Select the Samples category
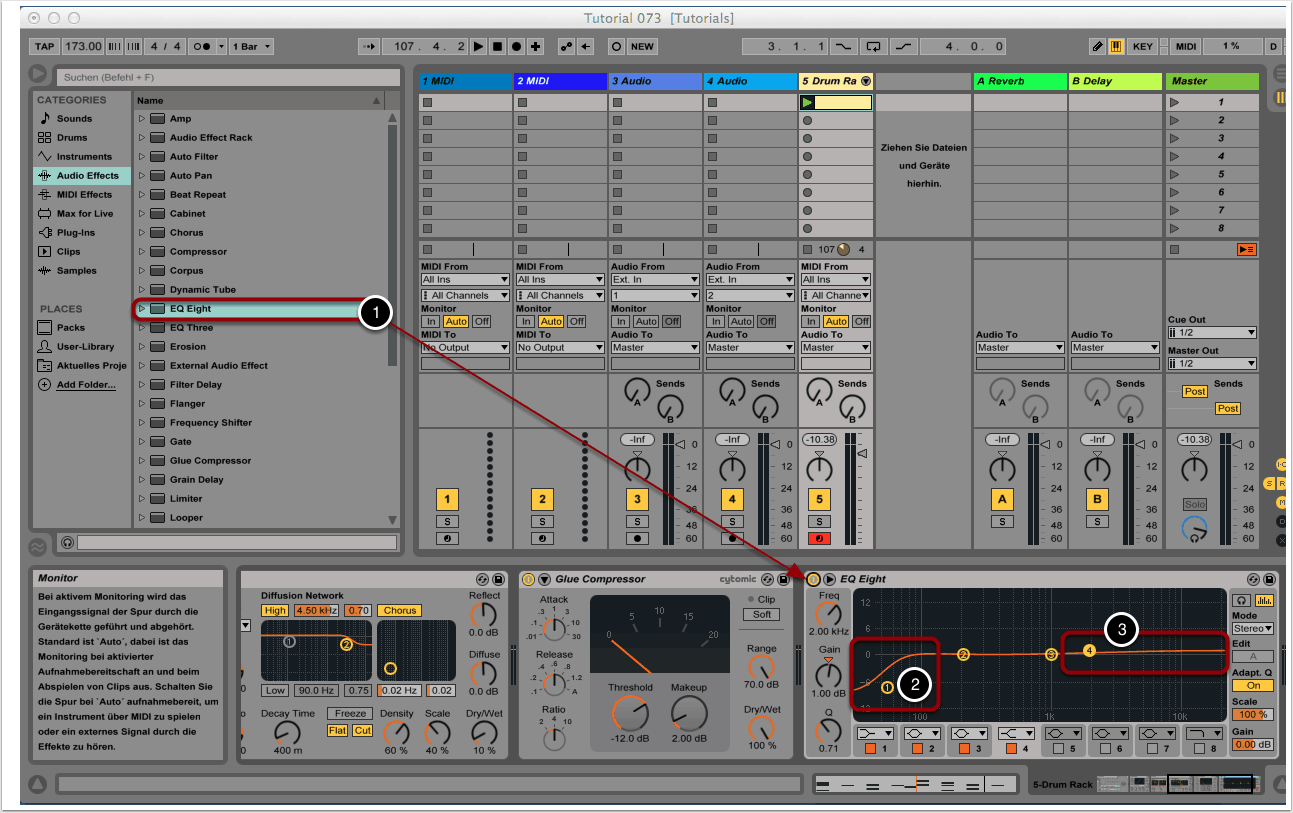 click(76, 271)
